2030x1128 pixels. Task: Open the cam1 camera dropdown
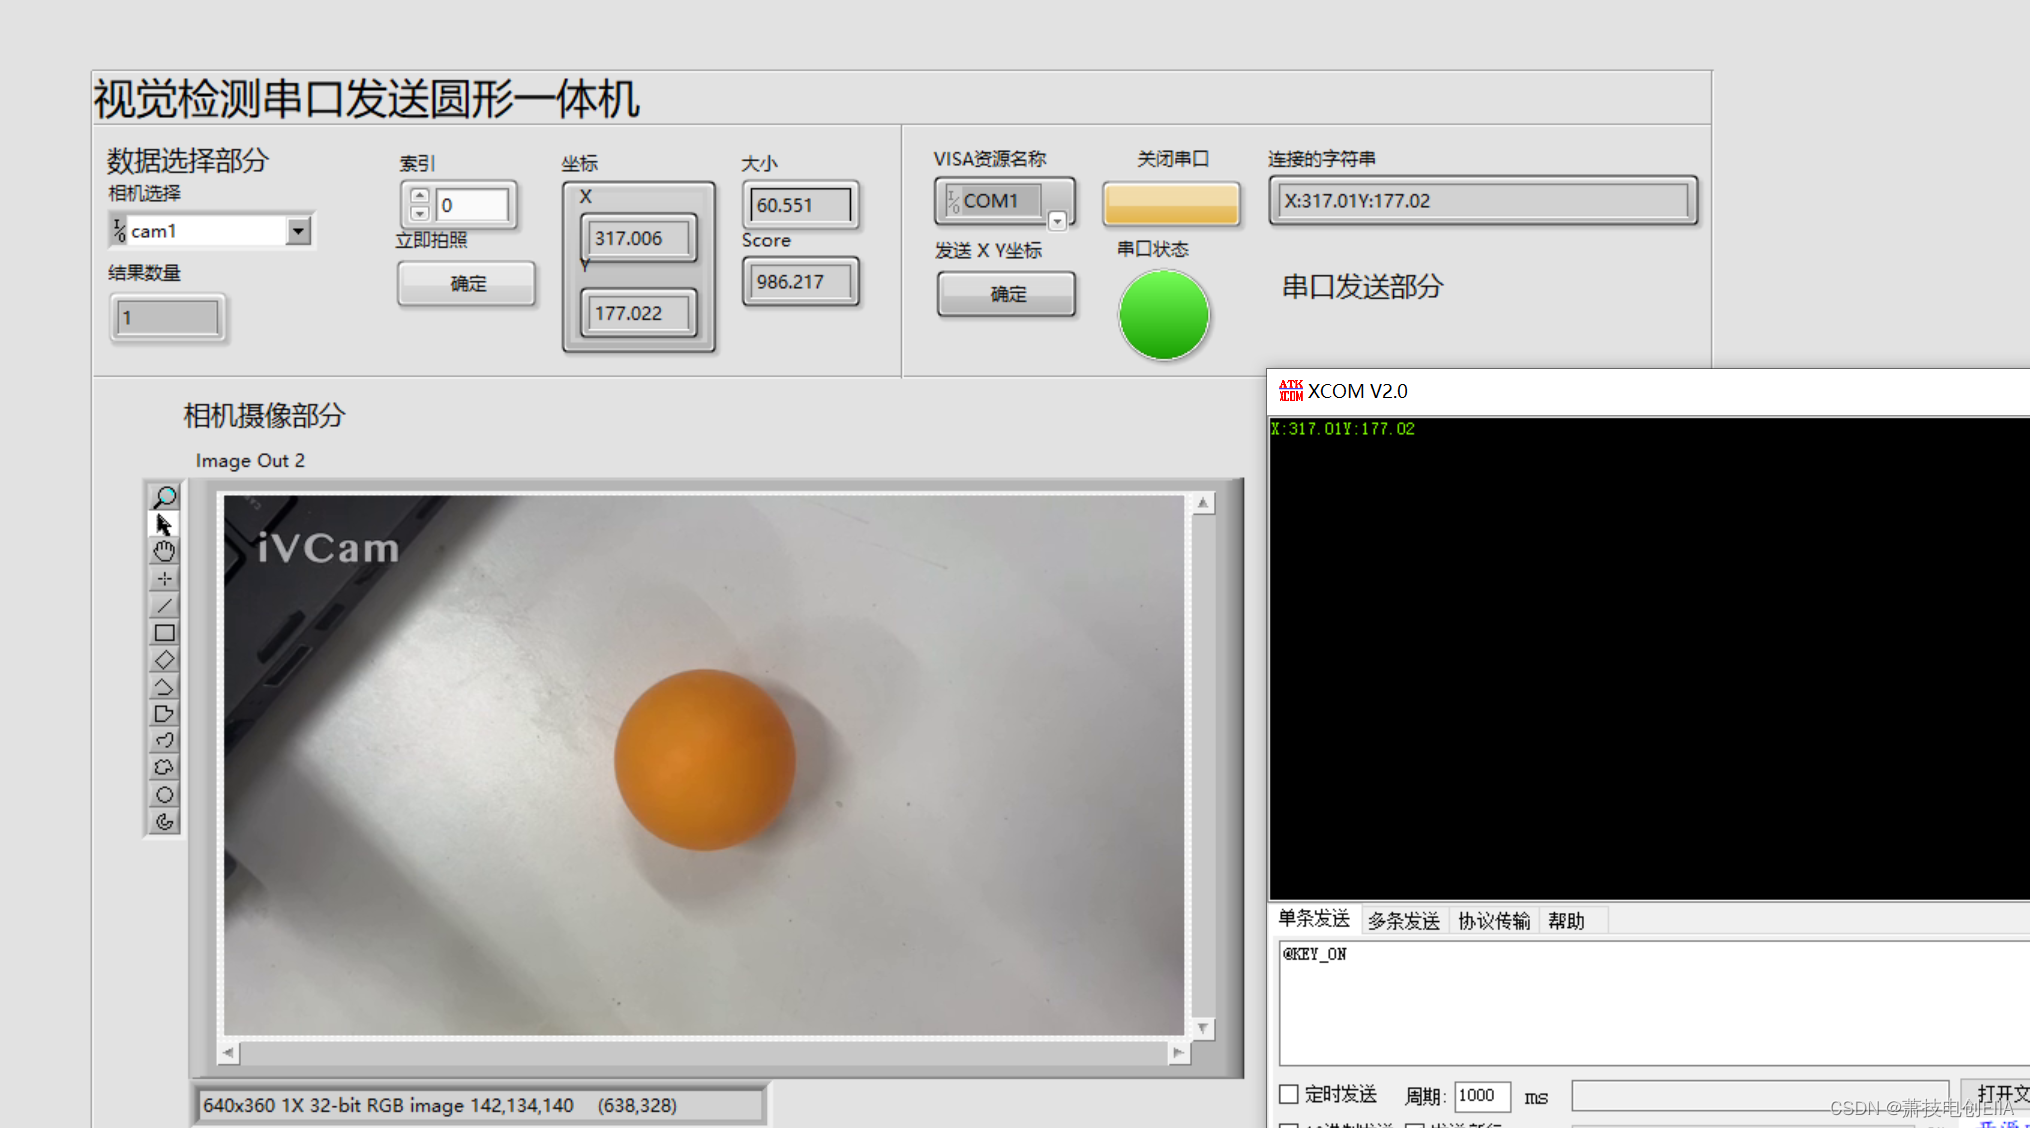pos(298,231)
